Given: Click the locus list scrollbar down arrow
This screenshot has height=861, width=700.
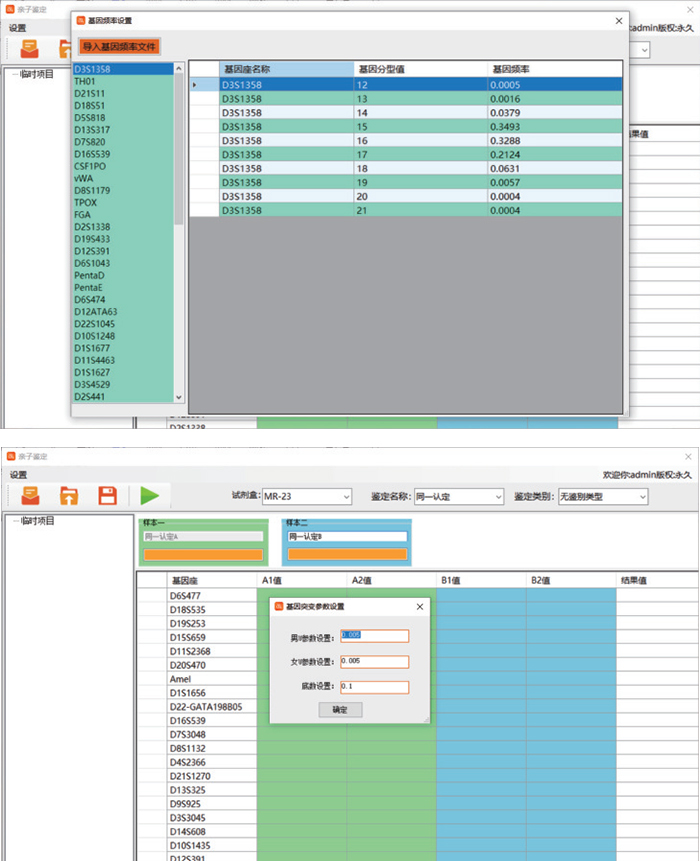Looking at the screenshot, I should 179,397.
